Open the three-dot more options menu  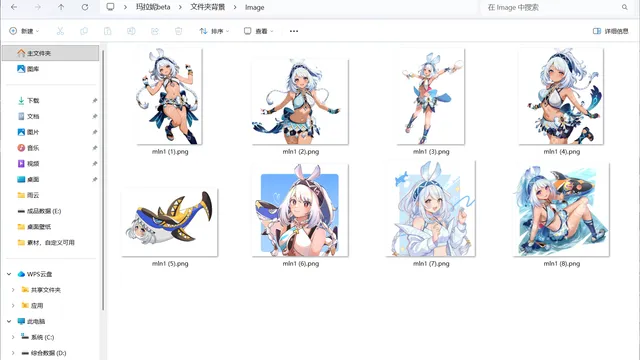point(294,31)
